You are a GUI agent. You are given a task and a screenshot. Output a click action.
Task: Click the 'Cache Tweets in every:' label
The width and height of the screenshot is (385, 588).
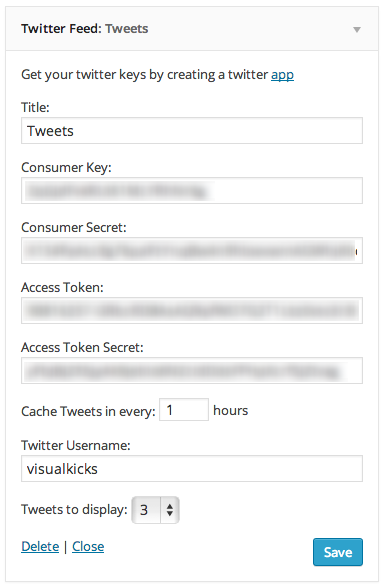[x=88, y=411]
